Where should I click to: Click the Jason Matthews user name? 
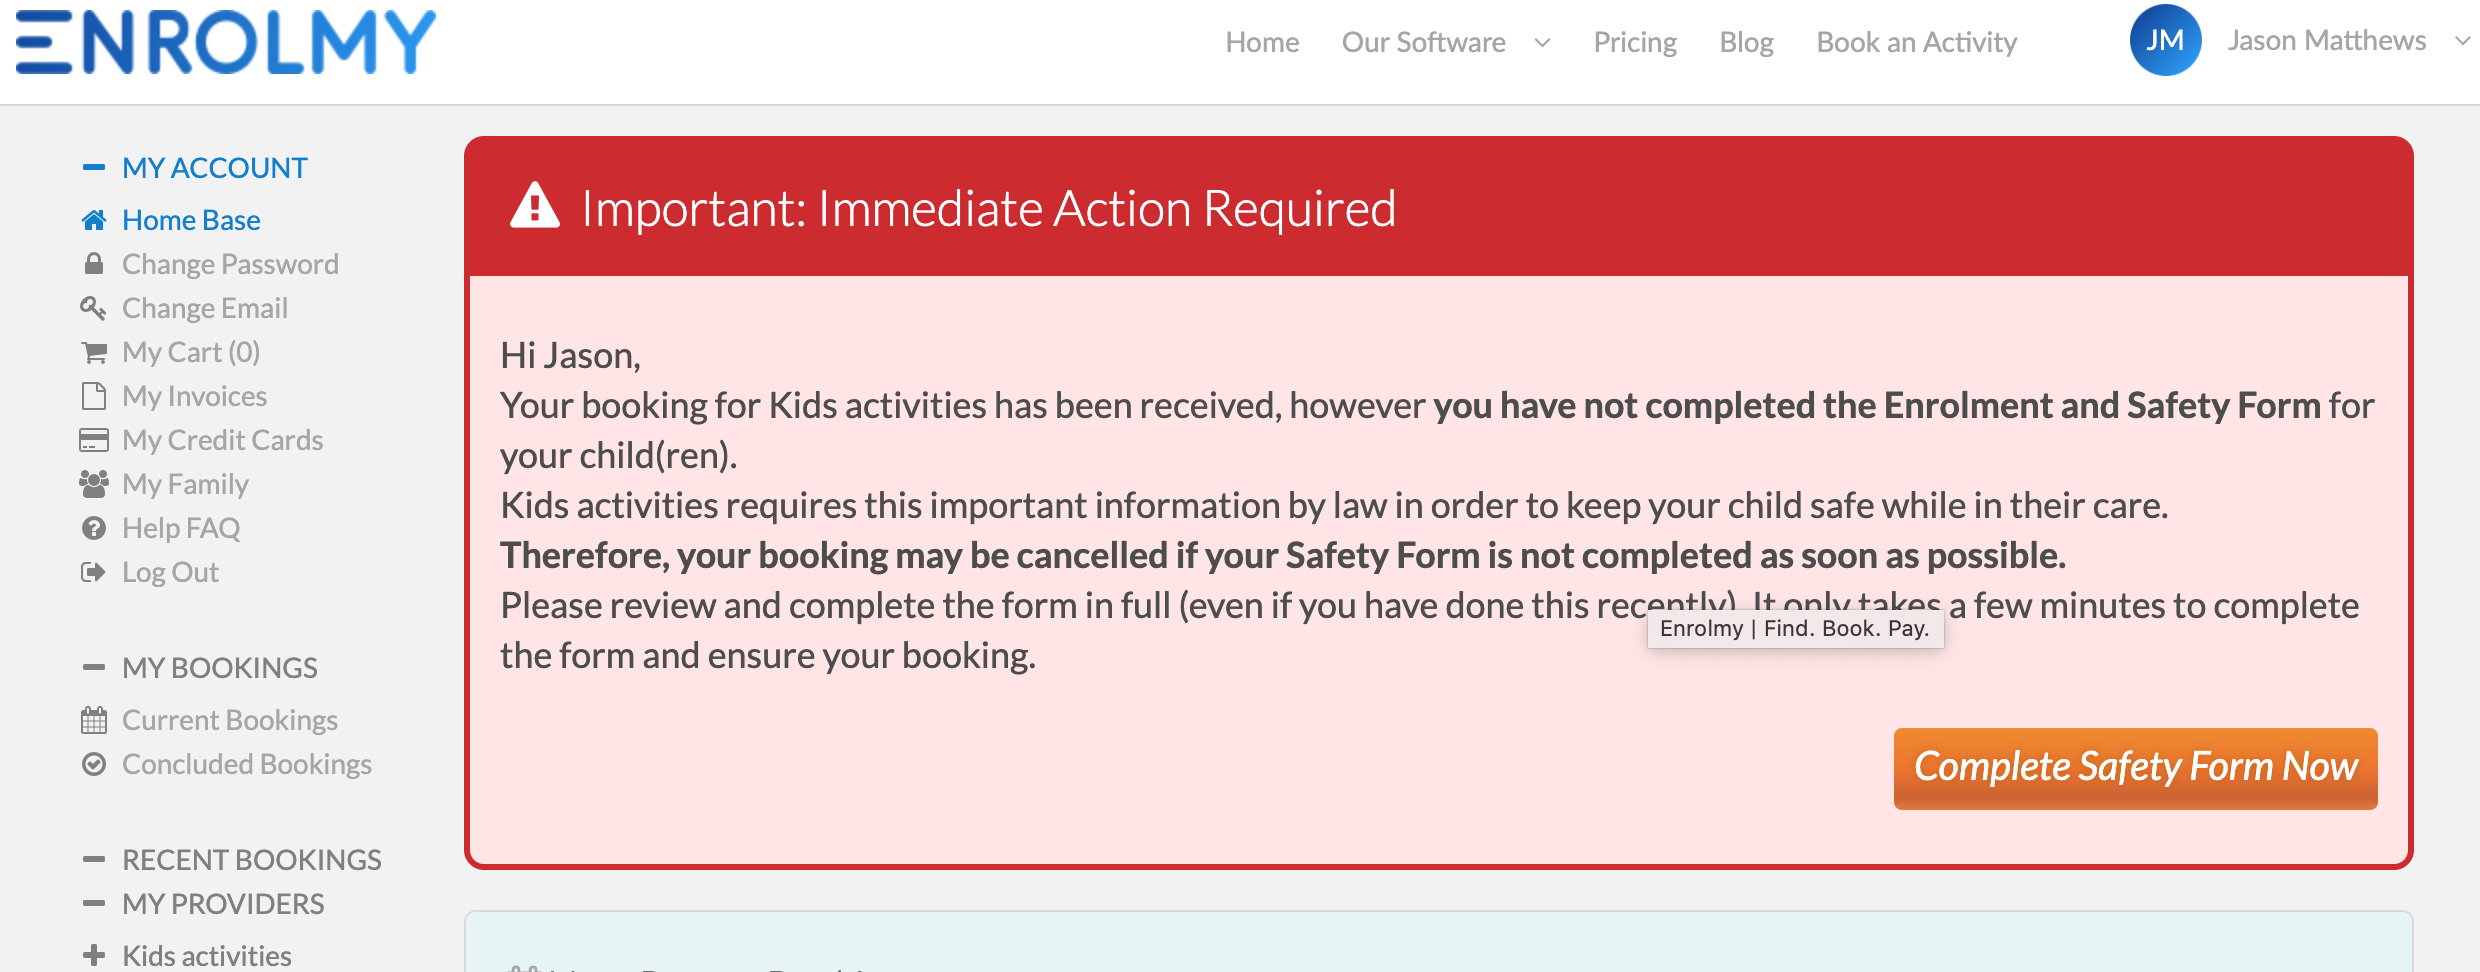tap(2326, 40)
